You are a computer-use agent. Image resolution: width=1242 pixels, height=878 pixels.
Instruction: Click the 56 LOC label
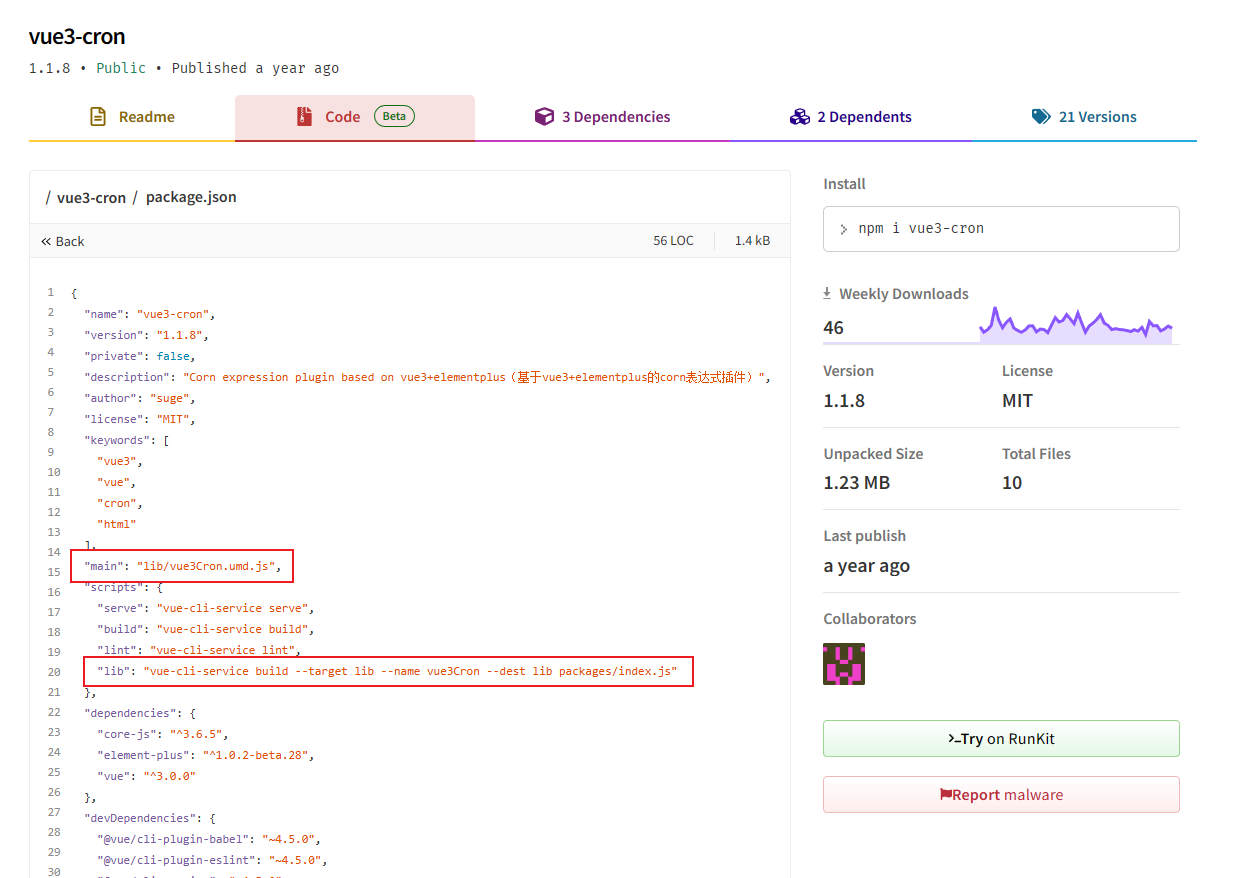click(x=673, y=241)
